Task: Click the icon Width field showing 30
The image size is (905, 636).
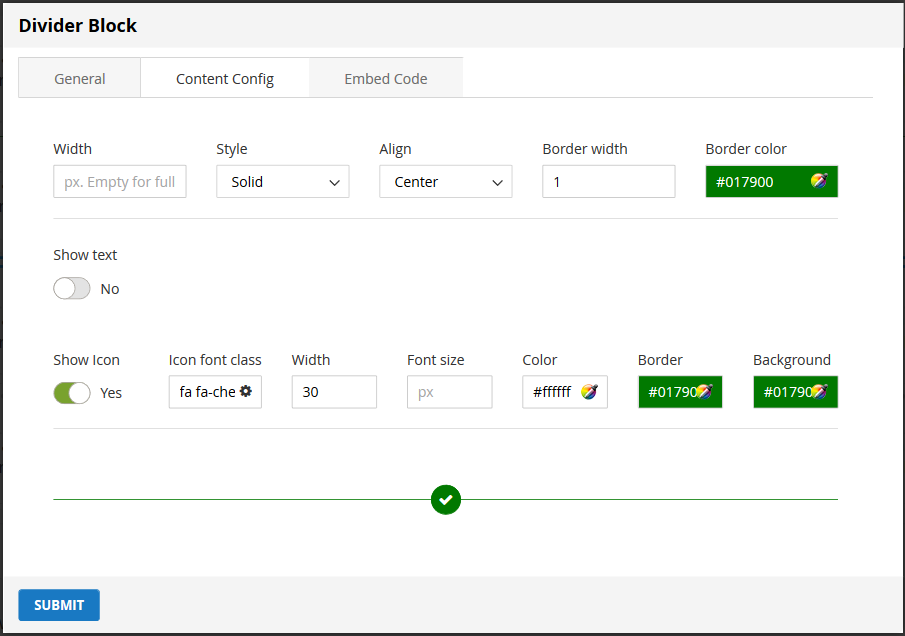Action: pos(334,392)
